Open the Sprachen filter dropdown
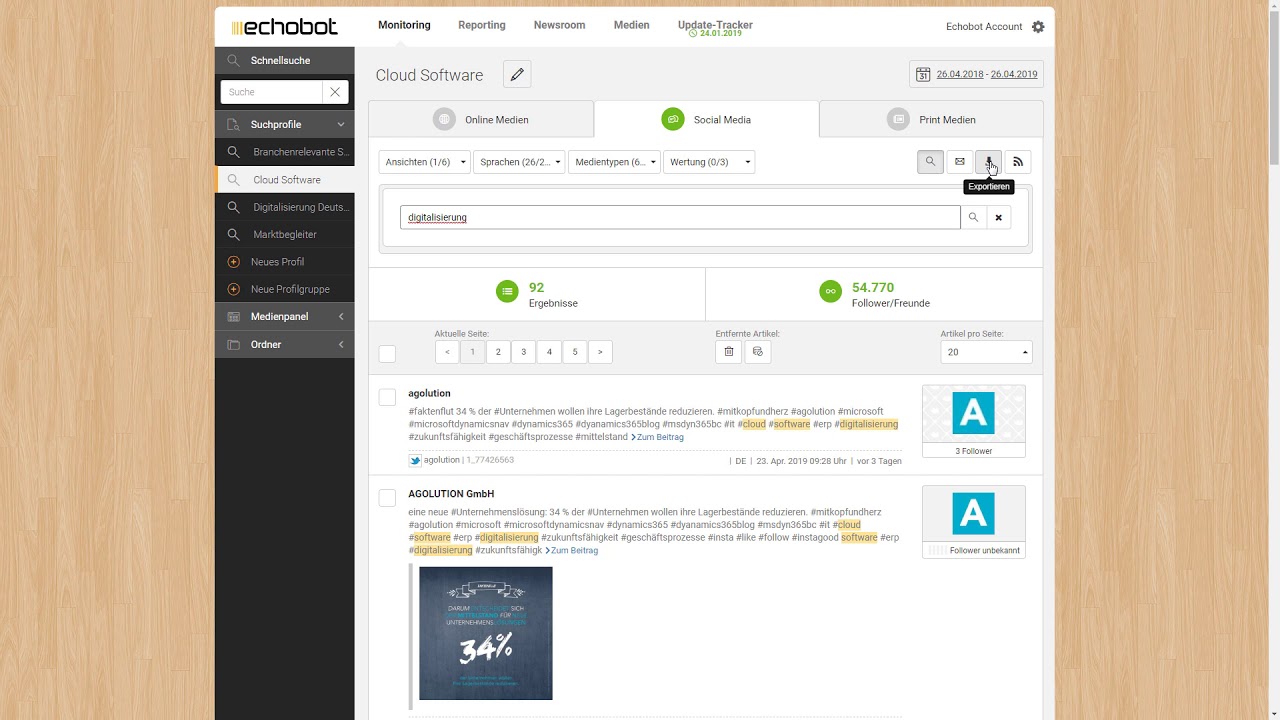This screenshot has height=720, width=1280. 519,162
